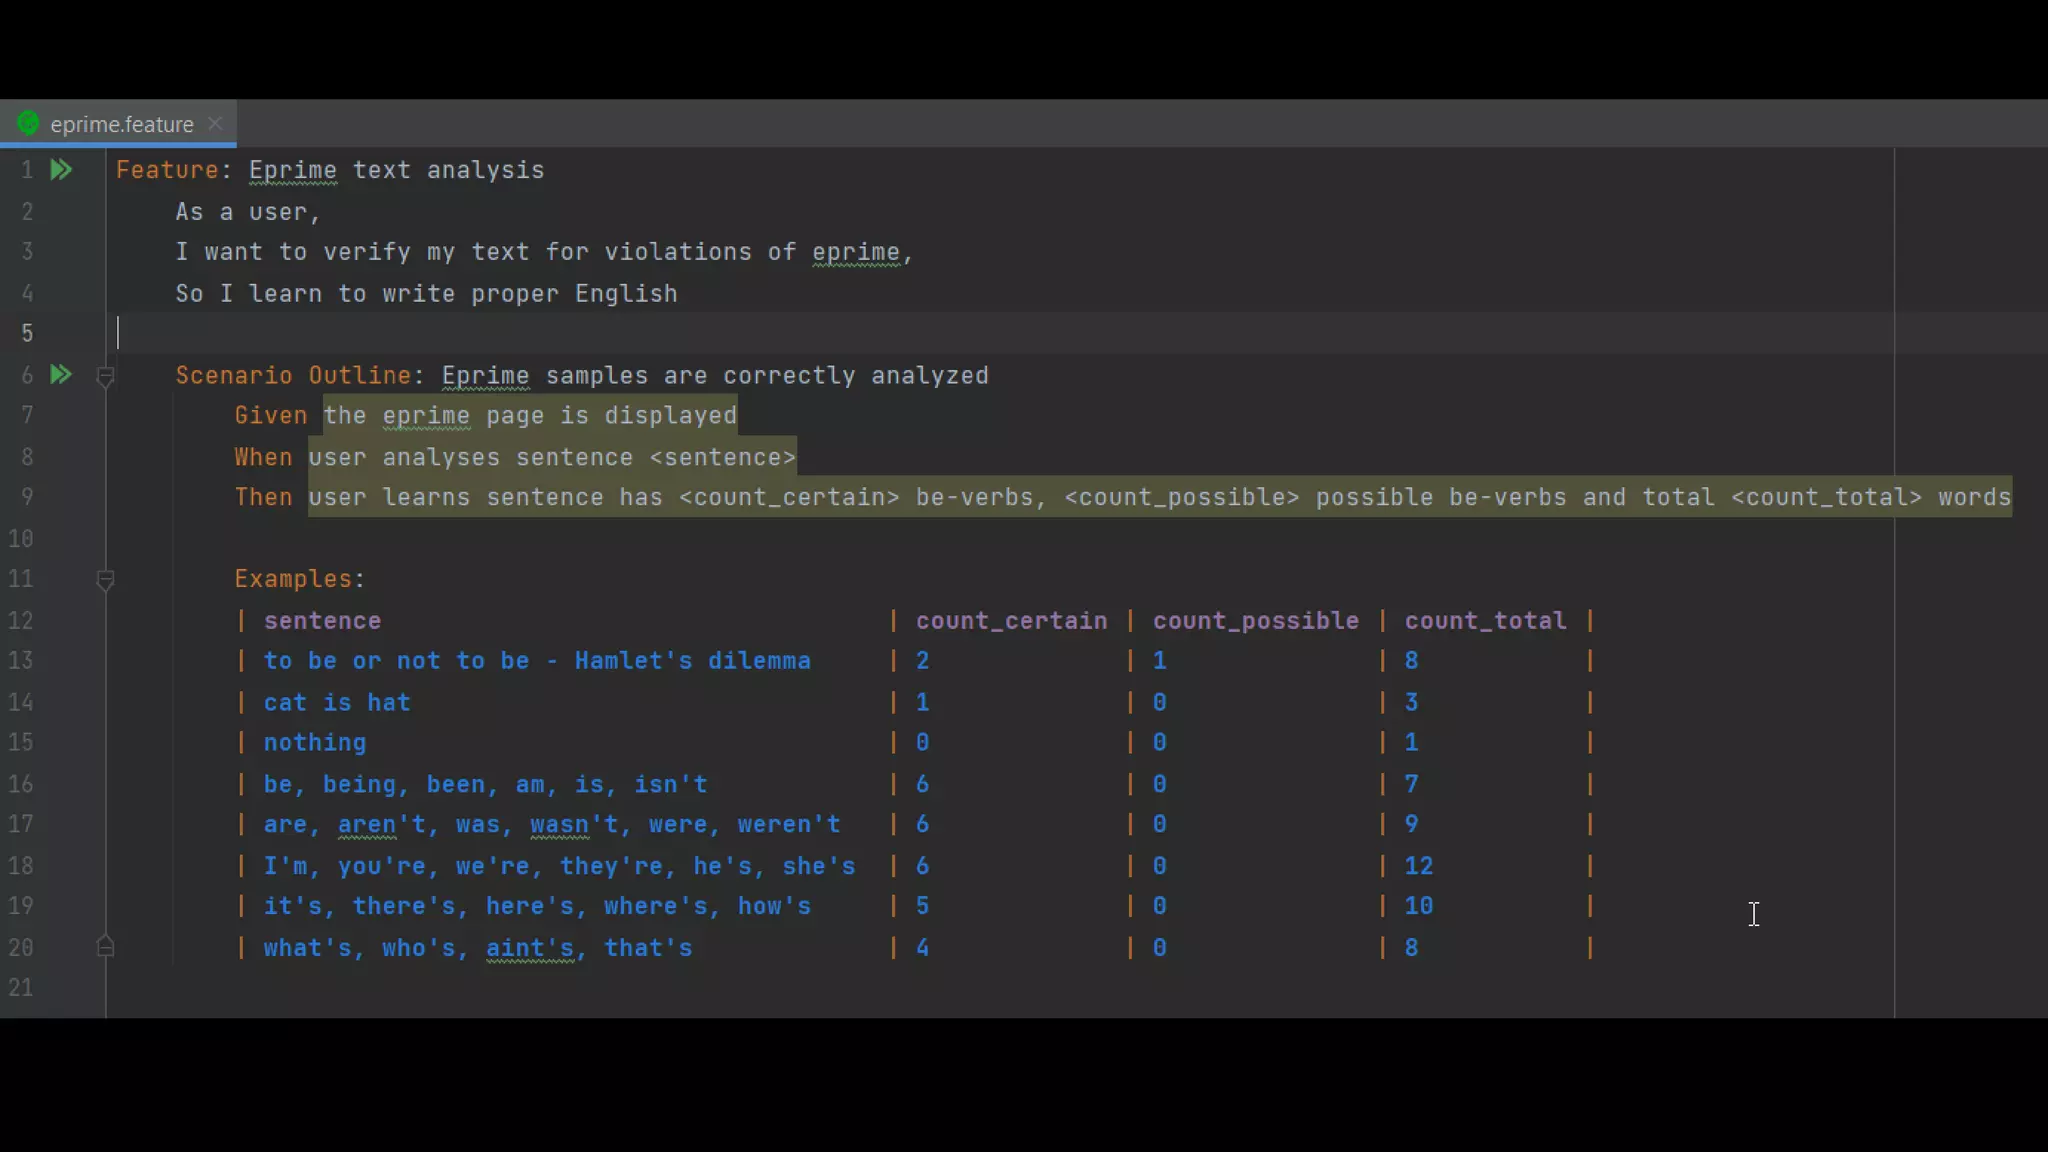Click the Then step with count_total words

click(x=1158, y=498)
